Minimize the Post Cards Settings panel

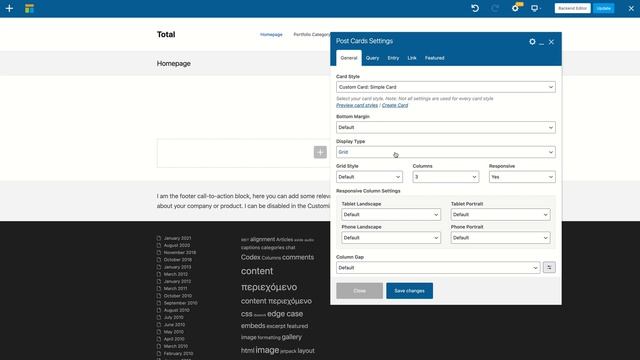point(542,42)
